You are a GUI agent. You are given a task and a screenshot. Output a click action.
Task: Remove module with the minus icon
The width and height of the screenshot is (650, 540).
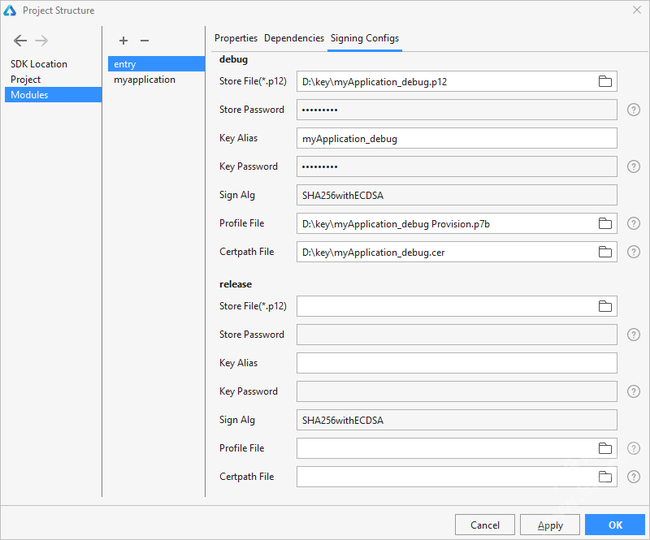[x=144, y=41]
